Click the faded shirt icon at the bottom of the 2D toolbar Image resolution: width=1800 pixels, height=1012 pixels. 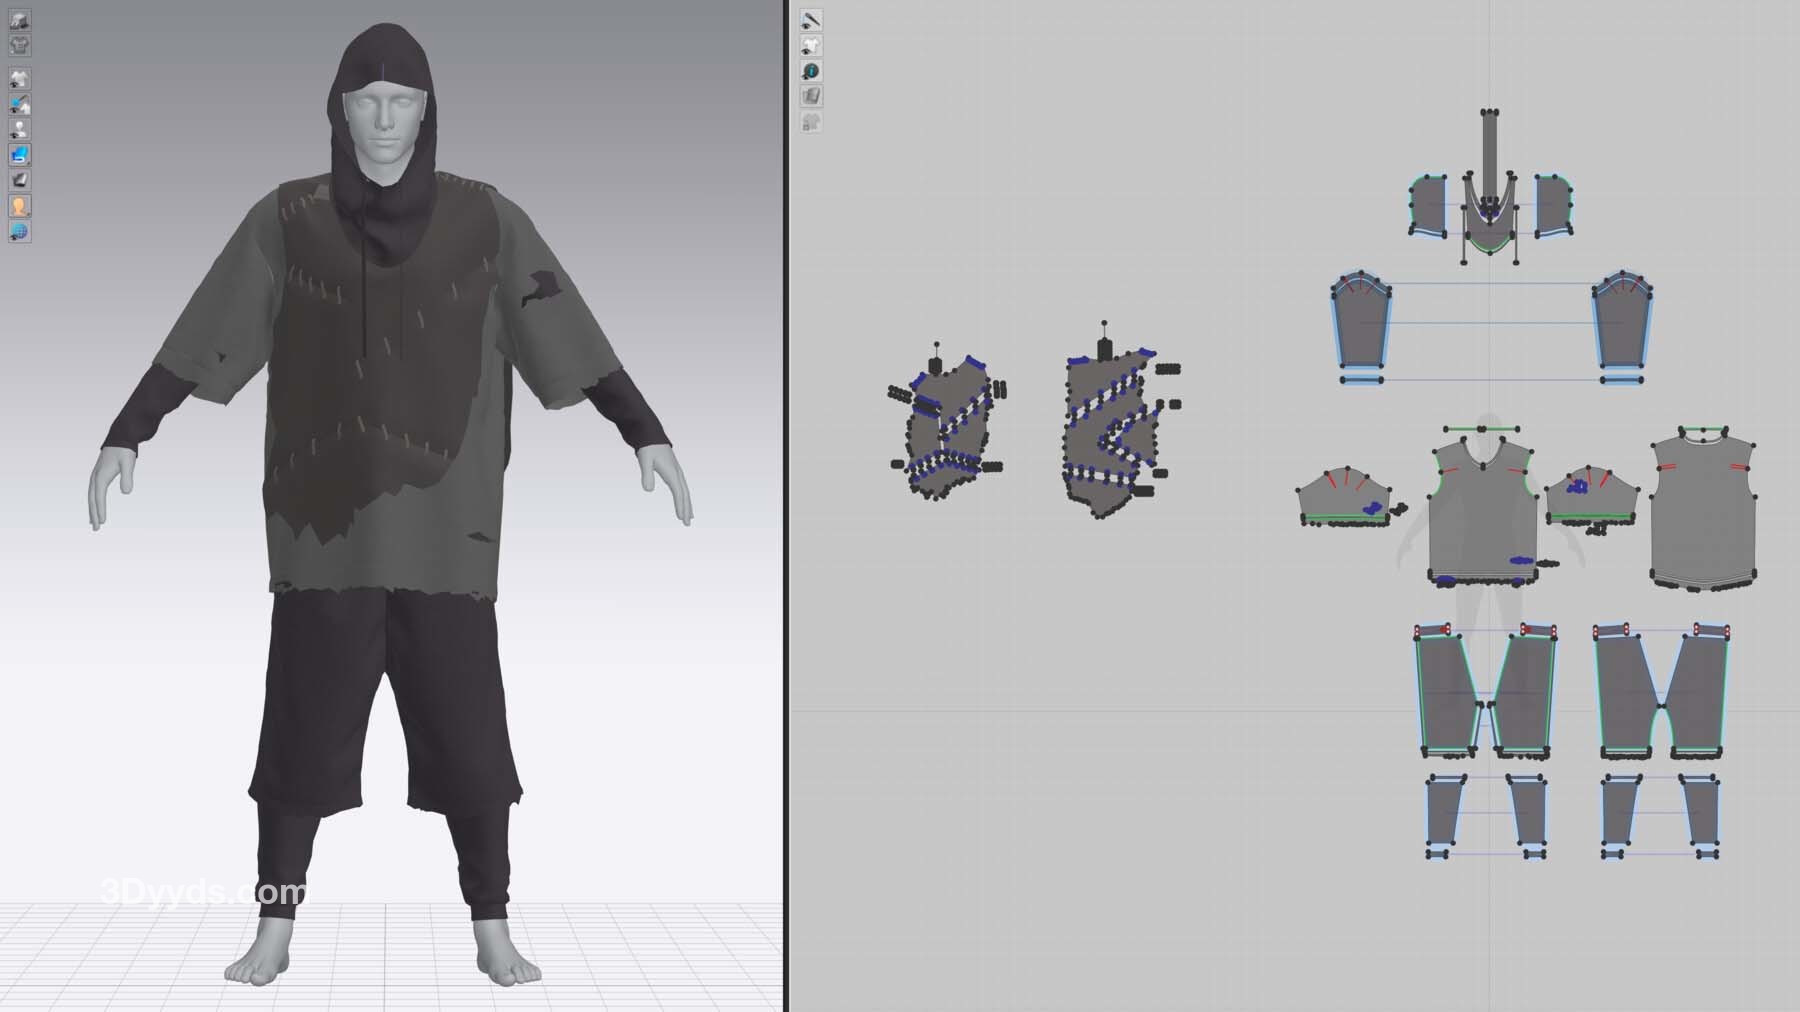point(811,122)
